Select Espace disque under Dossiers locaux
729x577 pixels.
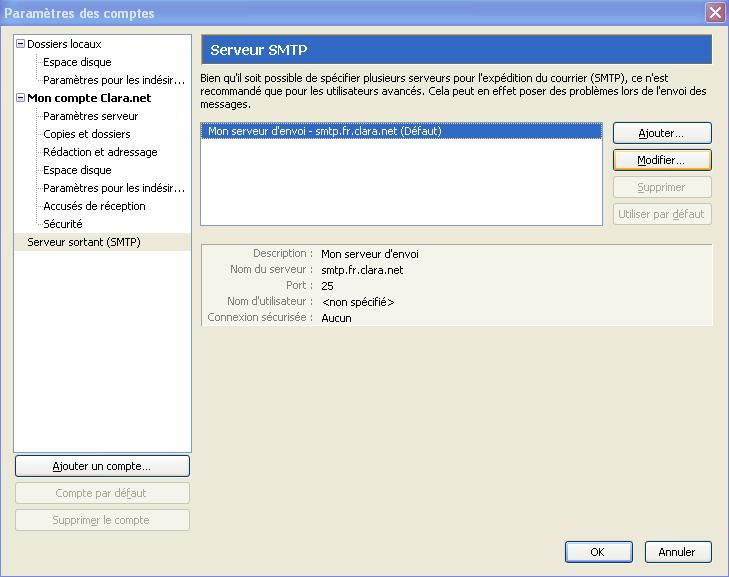coord(77,62)
